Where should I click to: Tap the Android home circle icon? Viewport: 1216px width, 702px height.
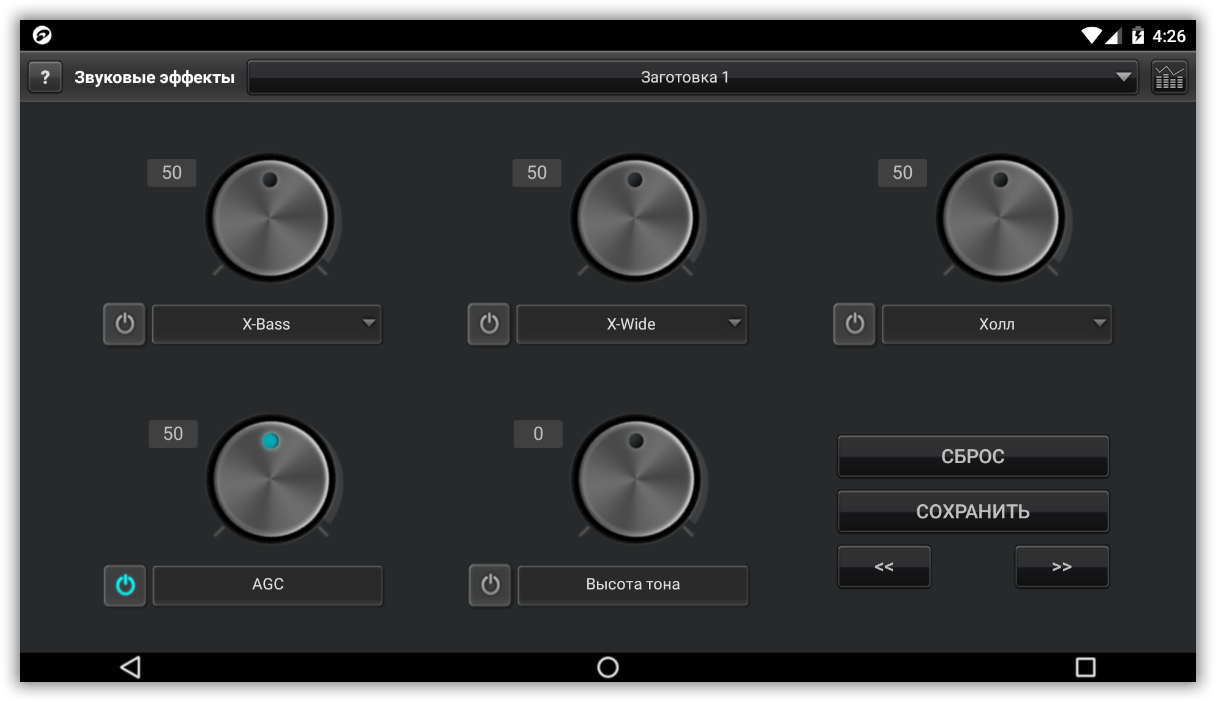coord(608,667)
